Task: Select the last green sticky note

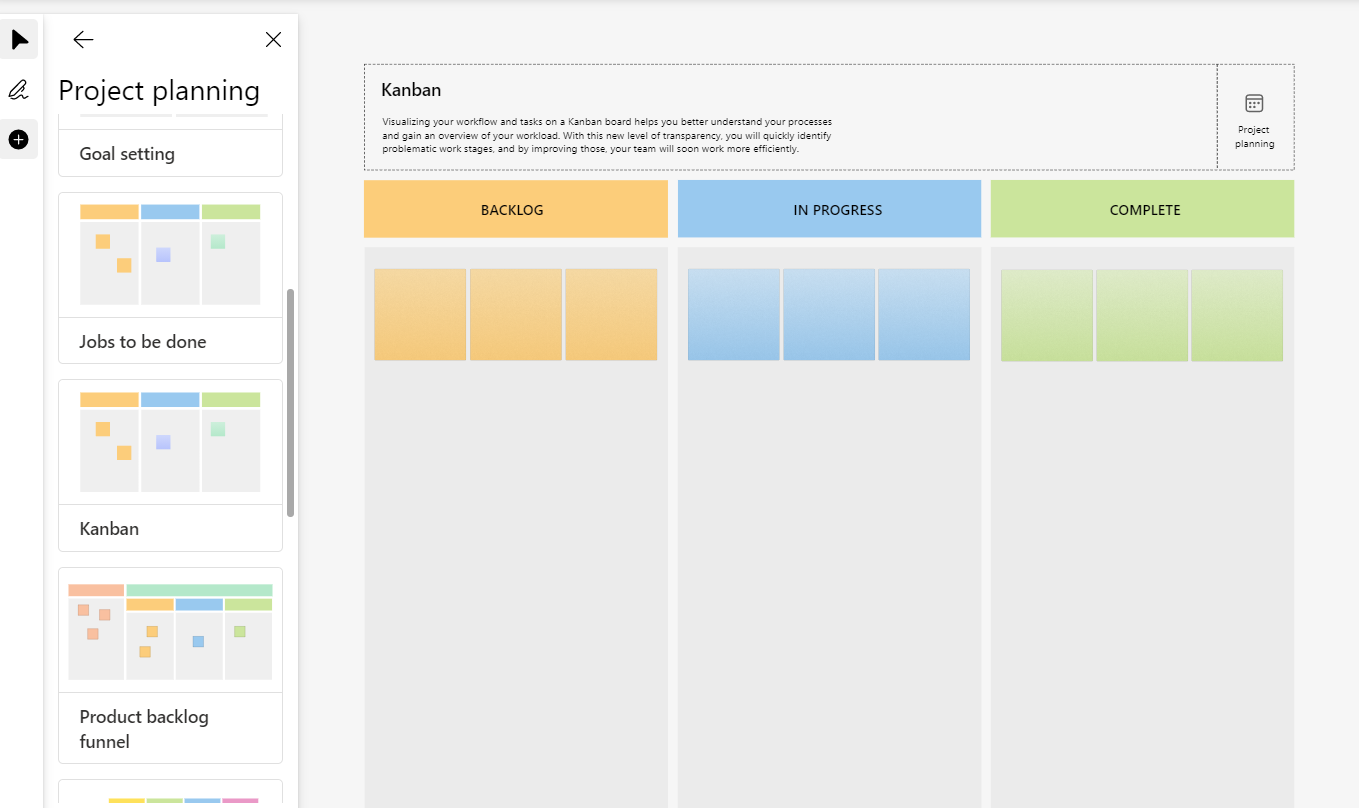Action: click(1237, 314)
